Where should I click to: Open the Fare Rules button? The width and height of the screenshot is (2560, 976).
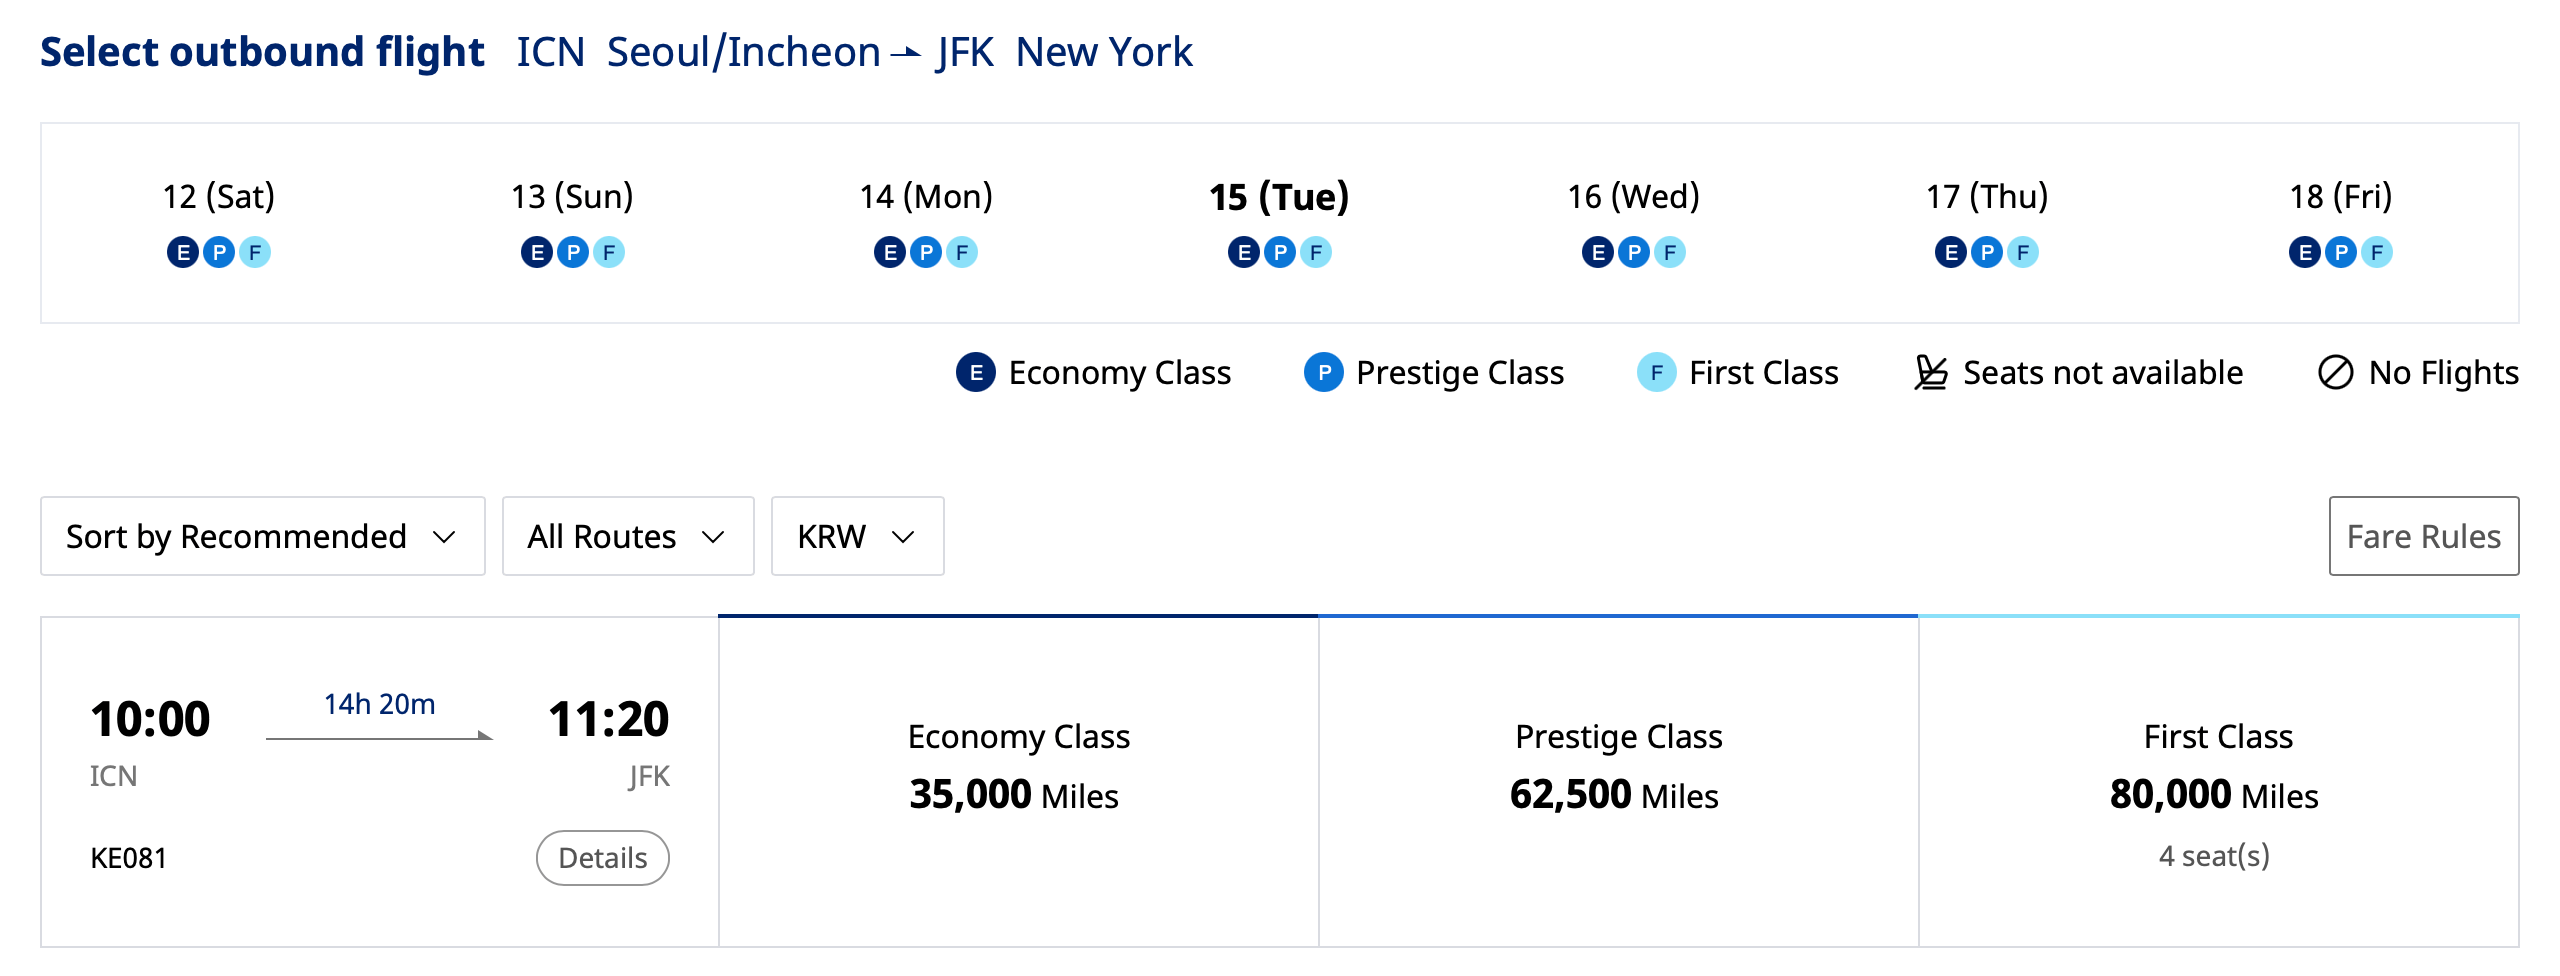(2423, 537)
